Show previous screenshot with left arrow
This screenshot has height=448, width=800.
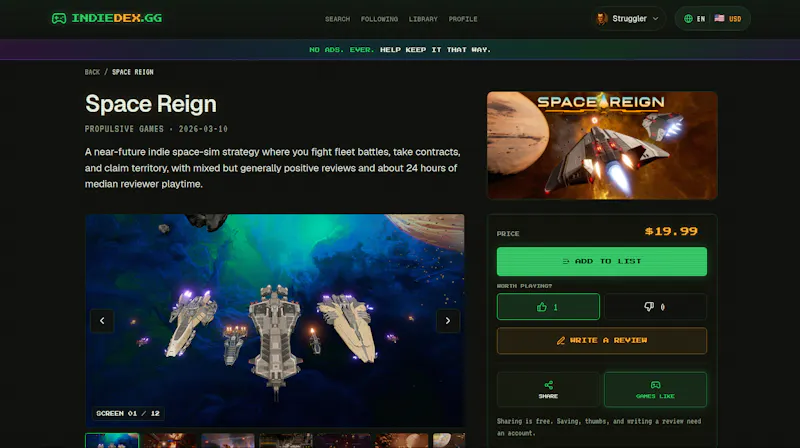(x=102, y=320)
